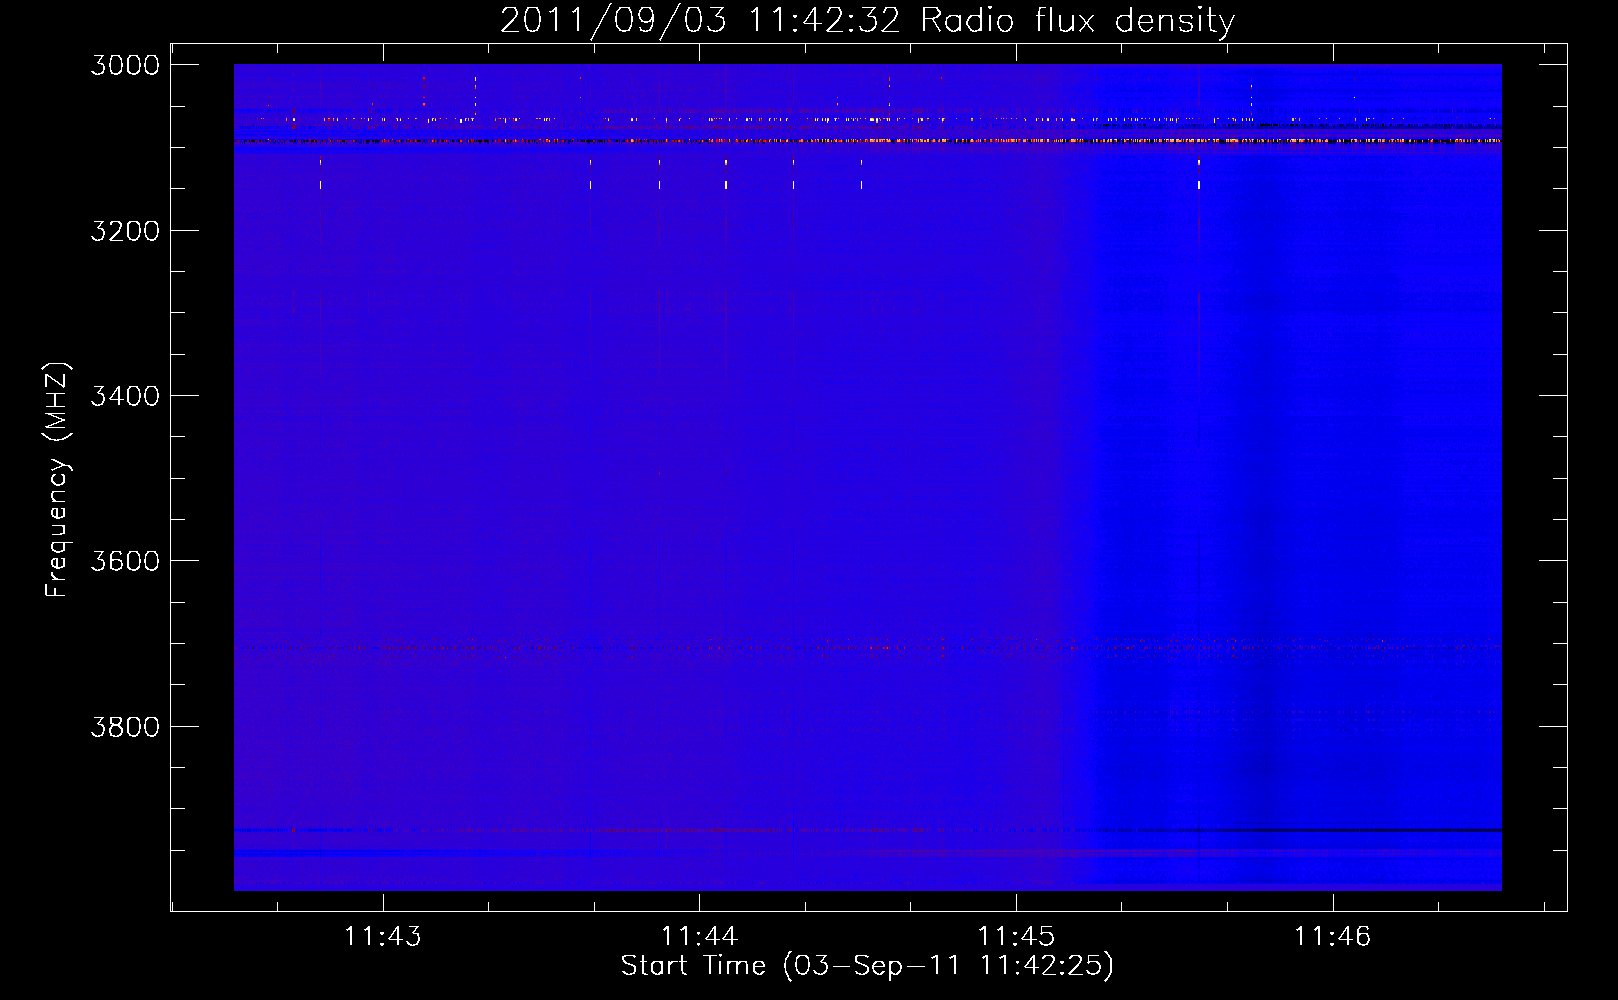
Task: Click the "Start Time (03-Sep-11 11:42:25)" x-axis label
Action: click(x=867, y=965)
